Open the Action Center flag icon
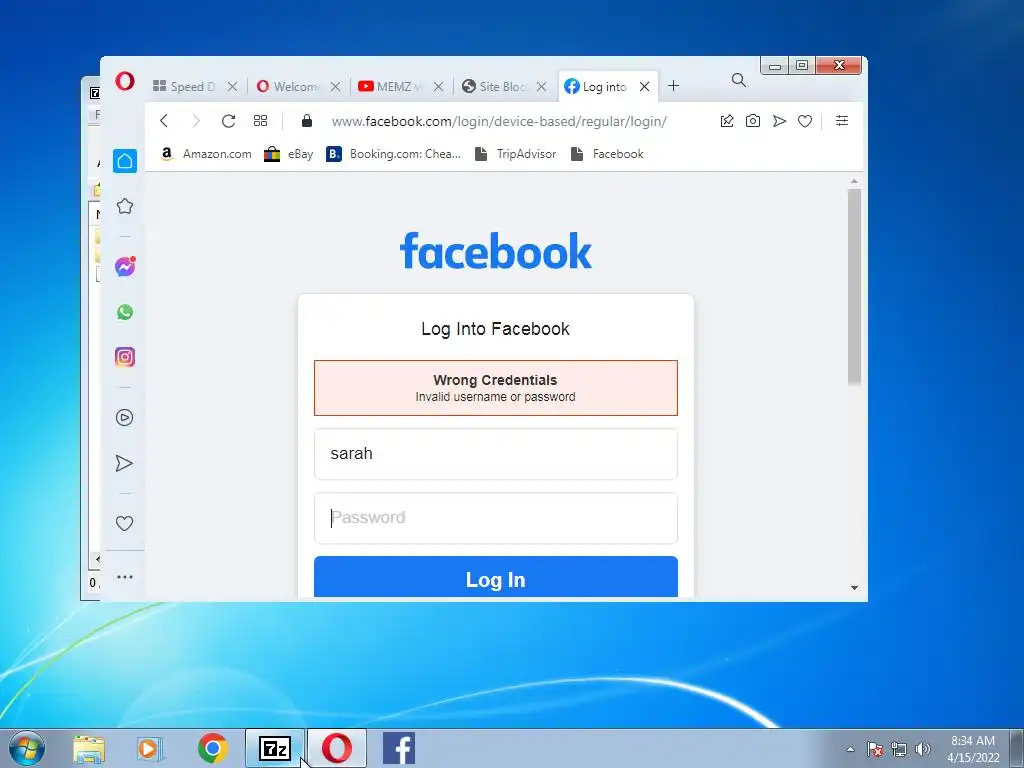 click(x=874, y=749)
